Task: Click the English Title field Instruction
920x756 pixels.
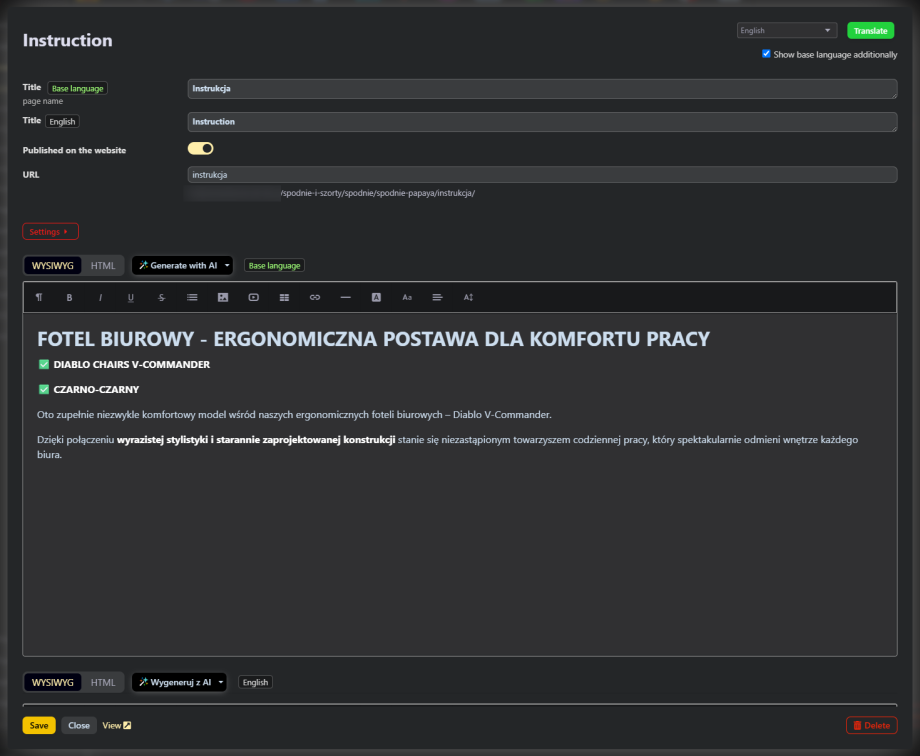Action: (x=542, y=122)
